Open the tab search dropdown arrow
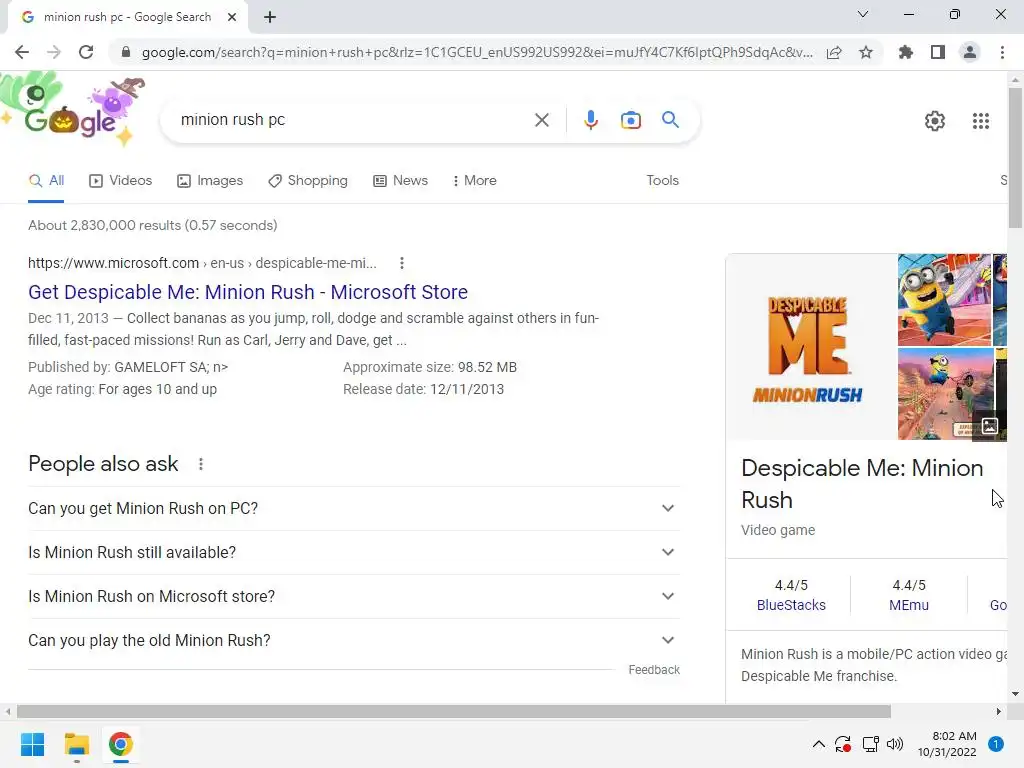Viewport: 1024px width, 768px height. (863, 14)
